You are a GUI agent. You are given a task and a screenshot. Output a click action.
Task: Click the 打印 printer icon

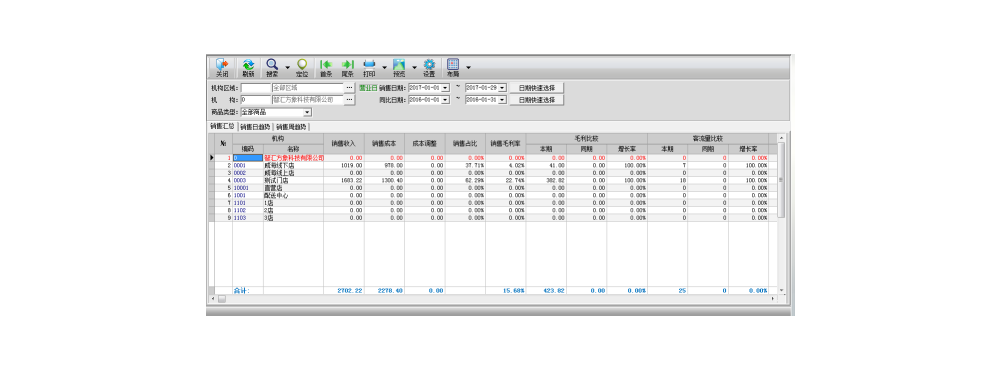pos(369,68)
